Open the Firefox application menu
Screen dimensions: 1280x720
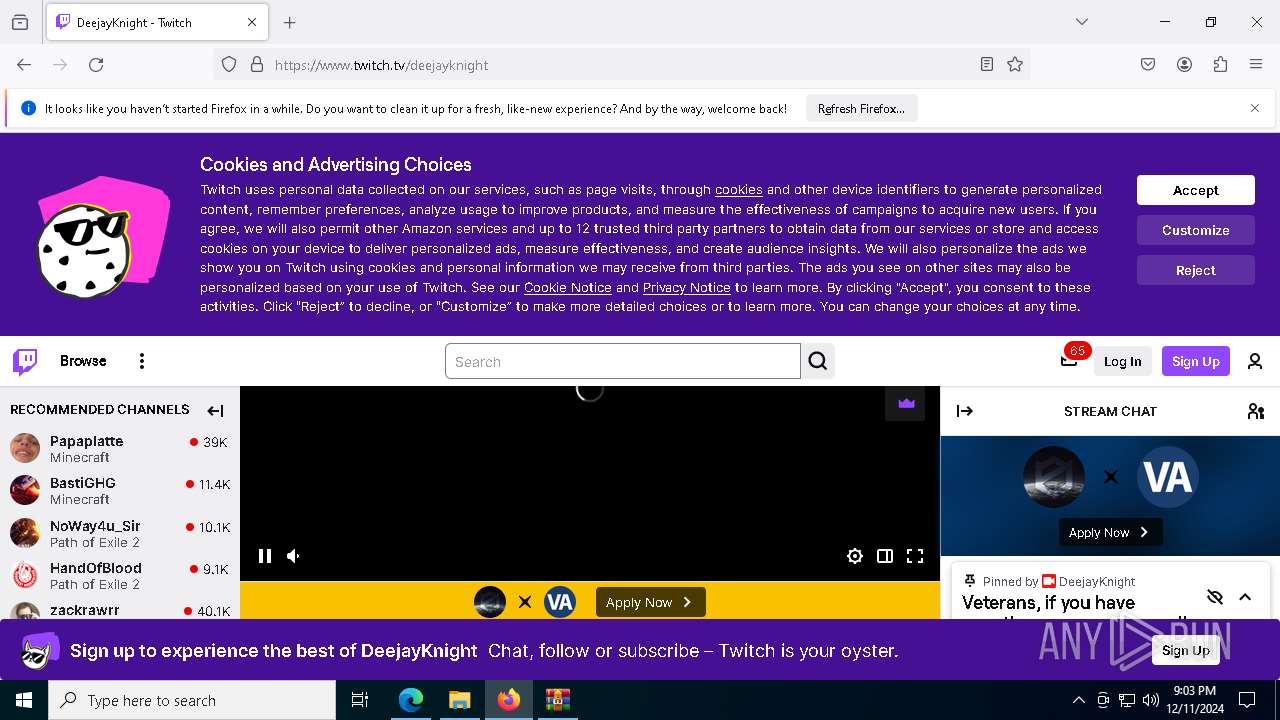[x=1256, y=64]
